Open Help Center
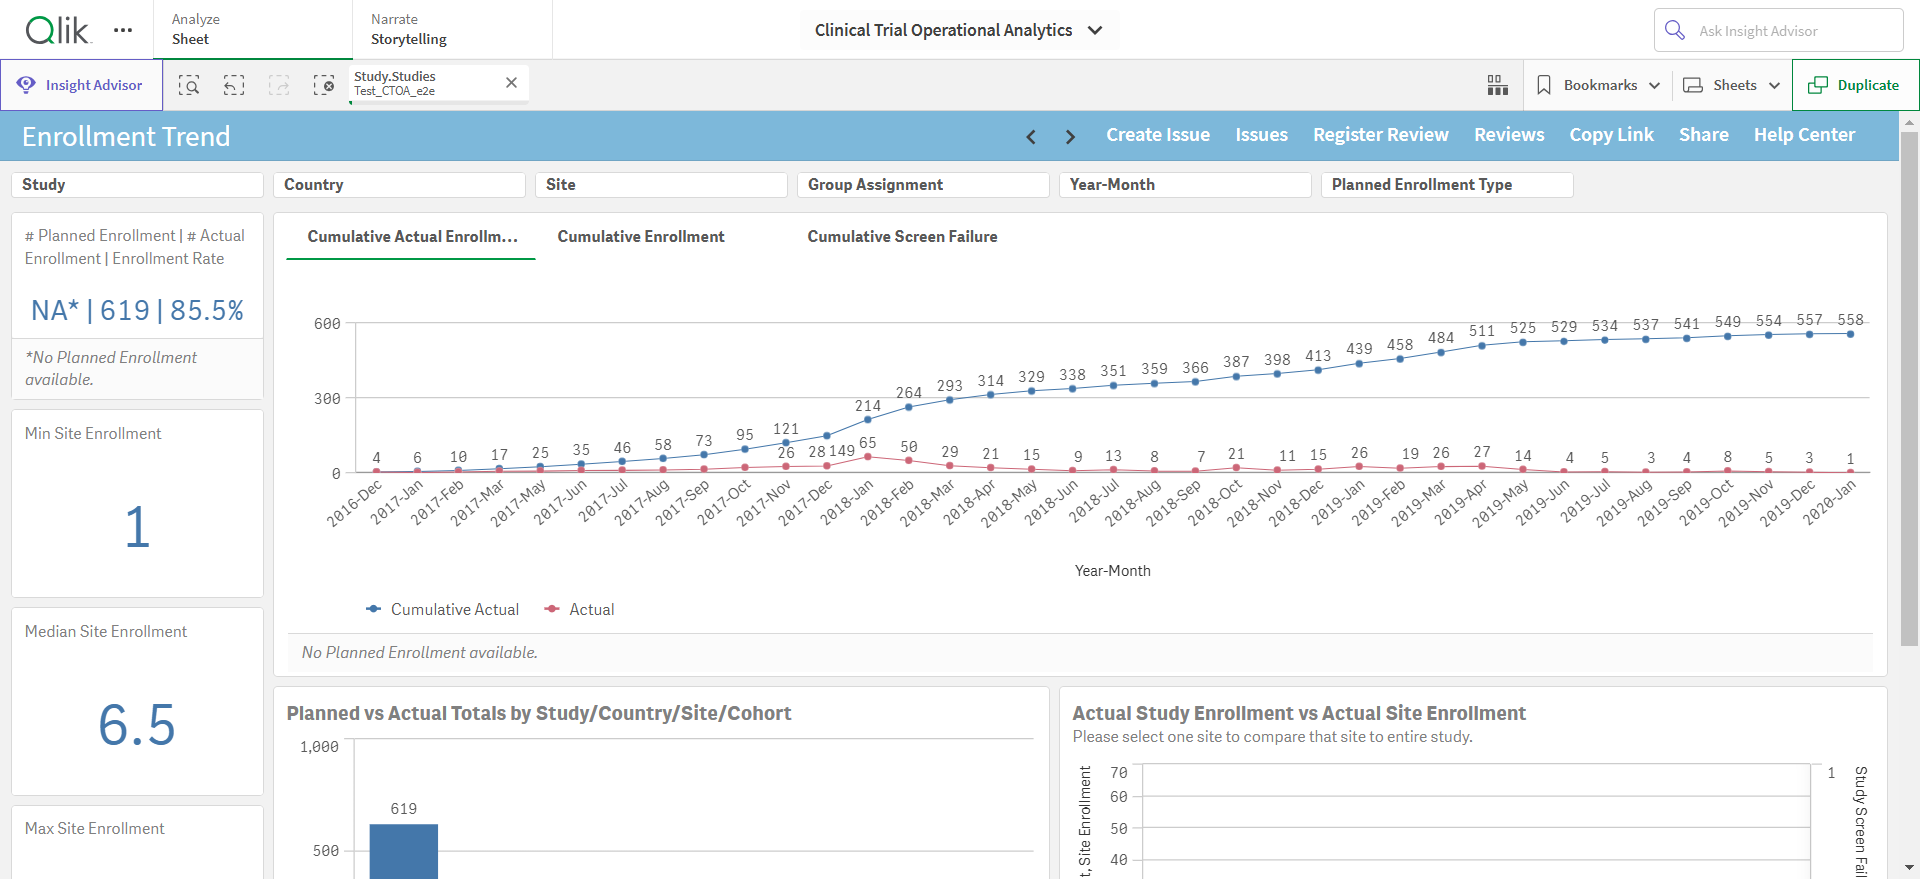Image resolution: width=1920 pixels, height=879 pixels. [x=1804, y=135]
